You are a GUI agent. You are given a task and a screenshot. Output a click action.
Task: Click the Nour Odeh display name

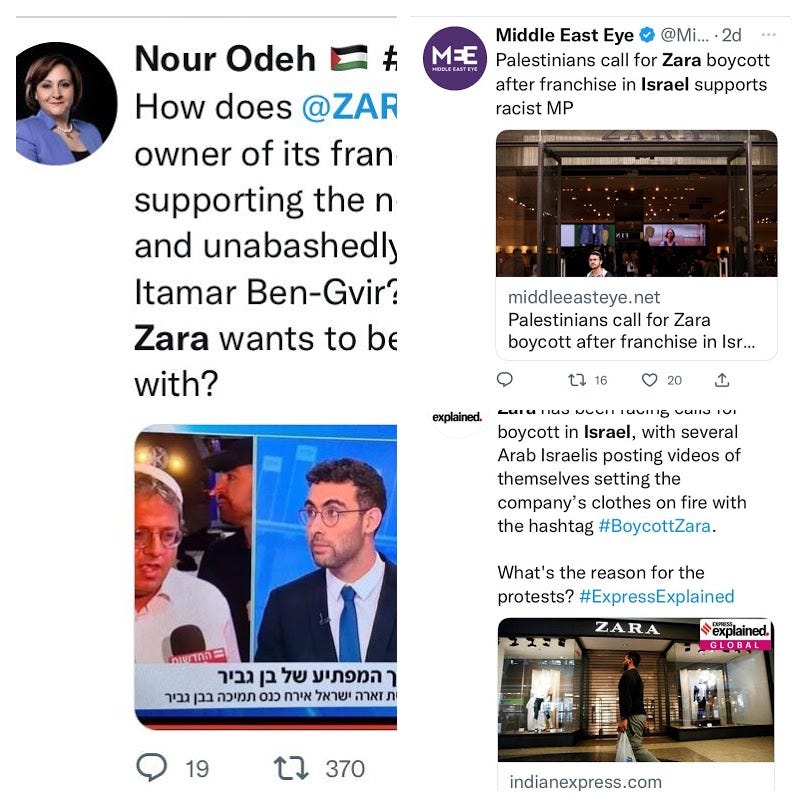[225, 59]
